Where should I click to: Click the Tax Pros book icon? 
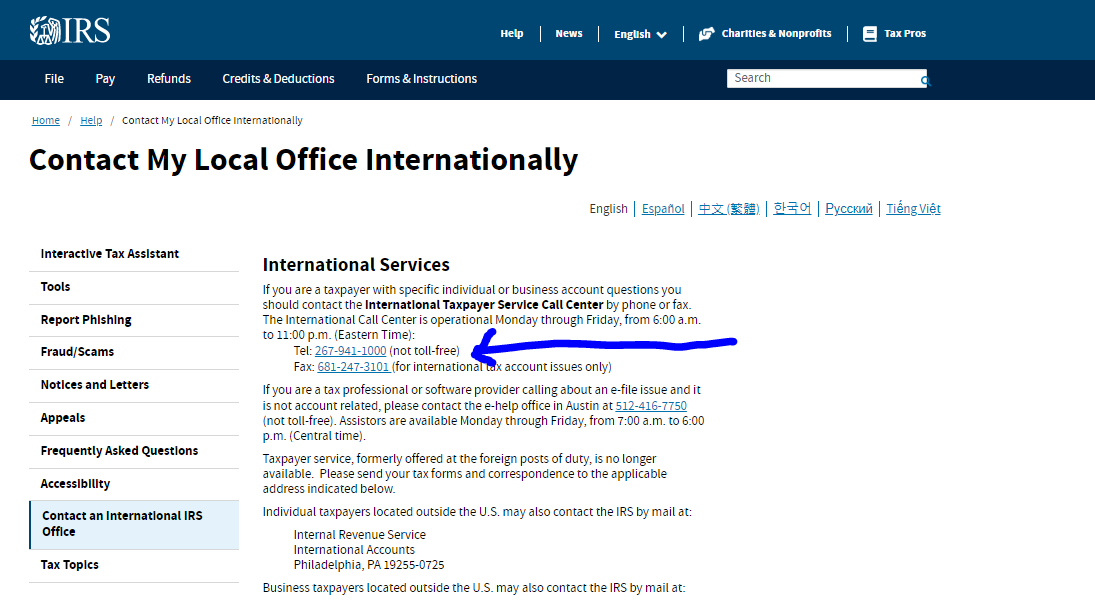tap(869, 34)
